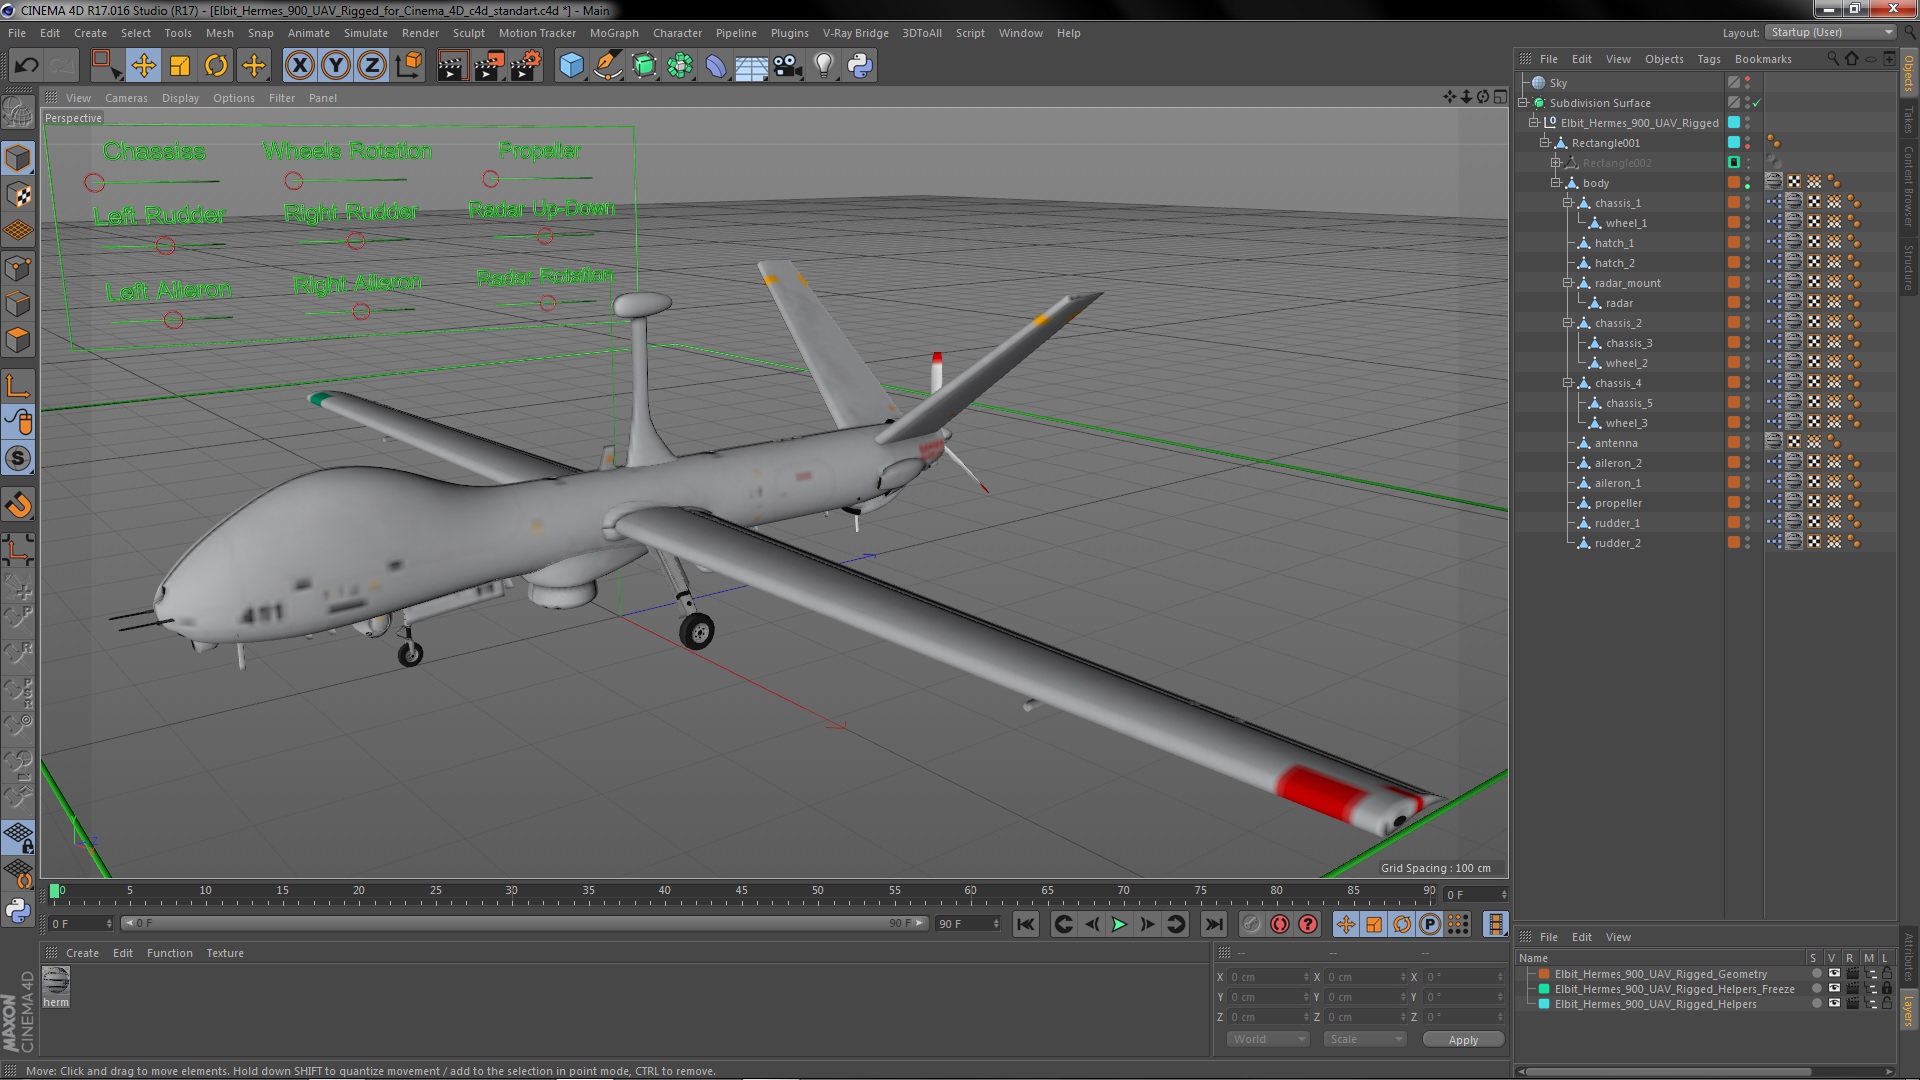Play animation forward
The image size is (1920, 1080).
coord(1119,925)
